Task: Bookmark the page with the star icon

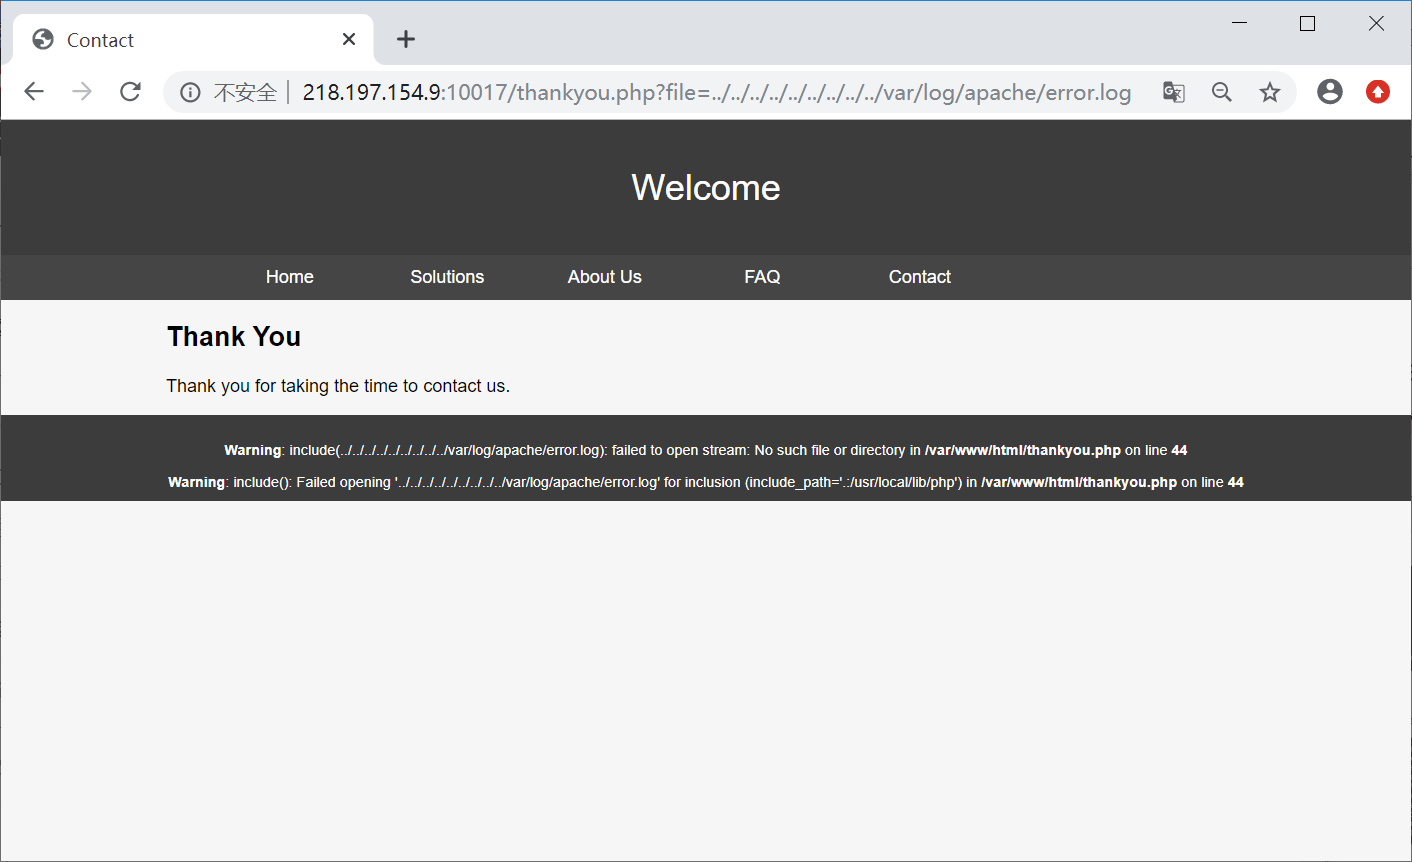Action: coord(1269,91)
